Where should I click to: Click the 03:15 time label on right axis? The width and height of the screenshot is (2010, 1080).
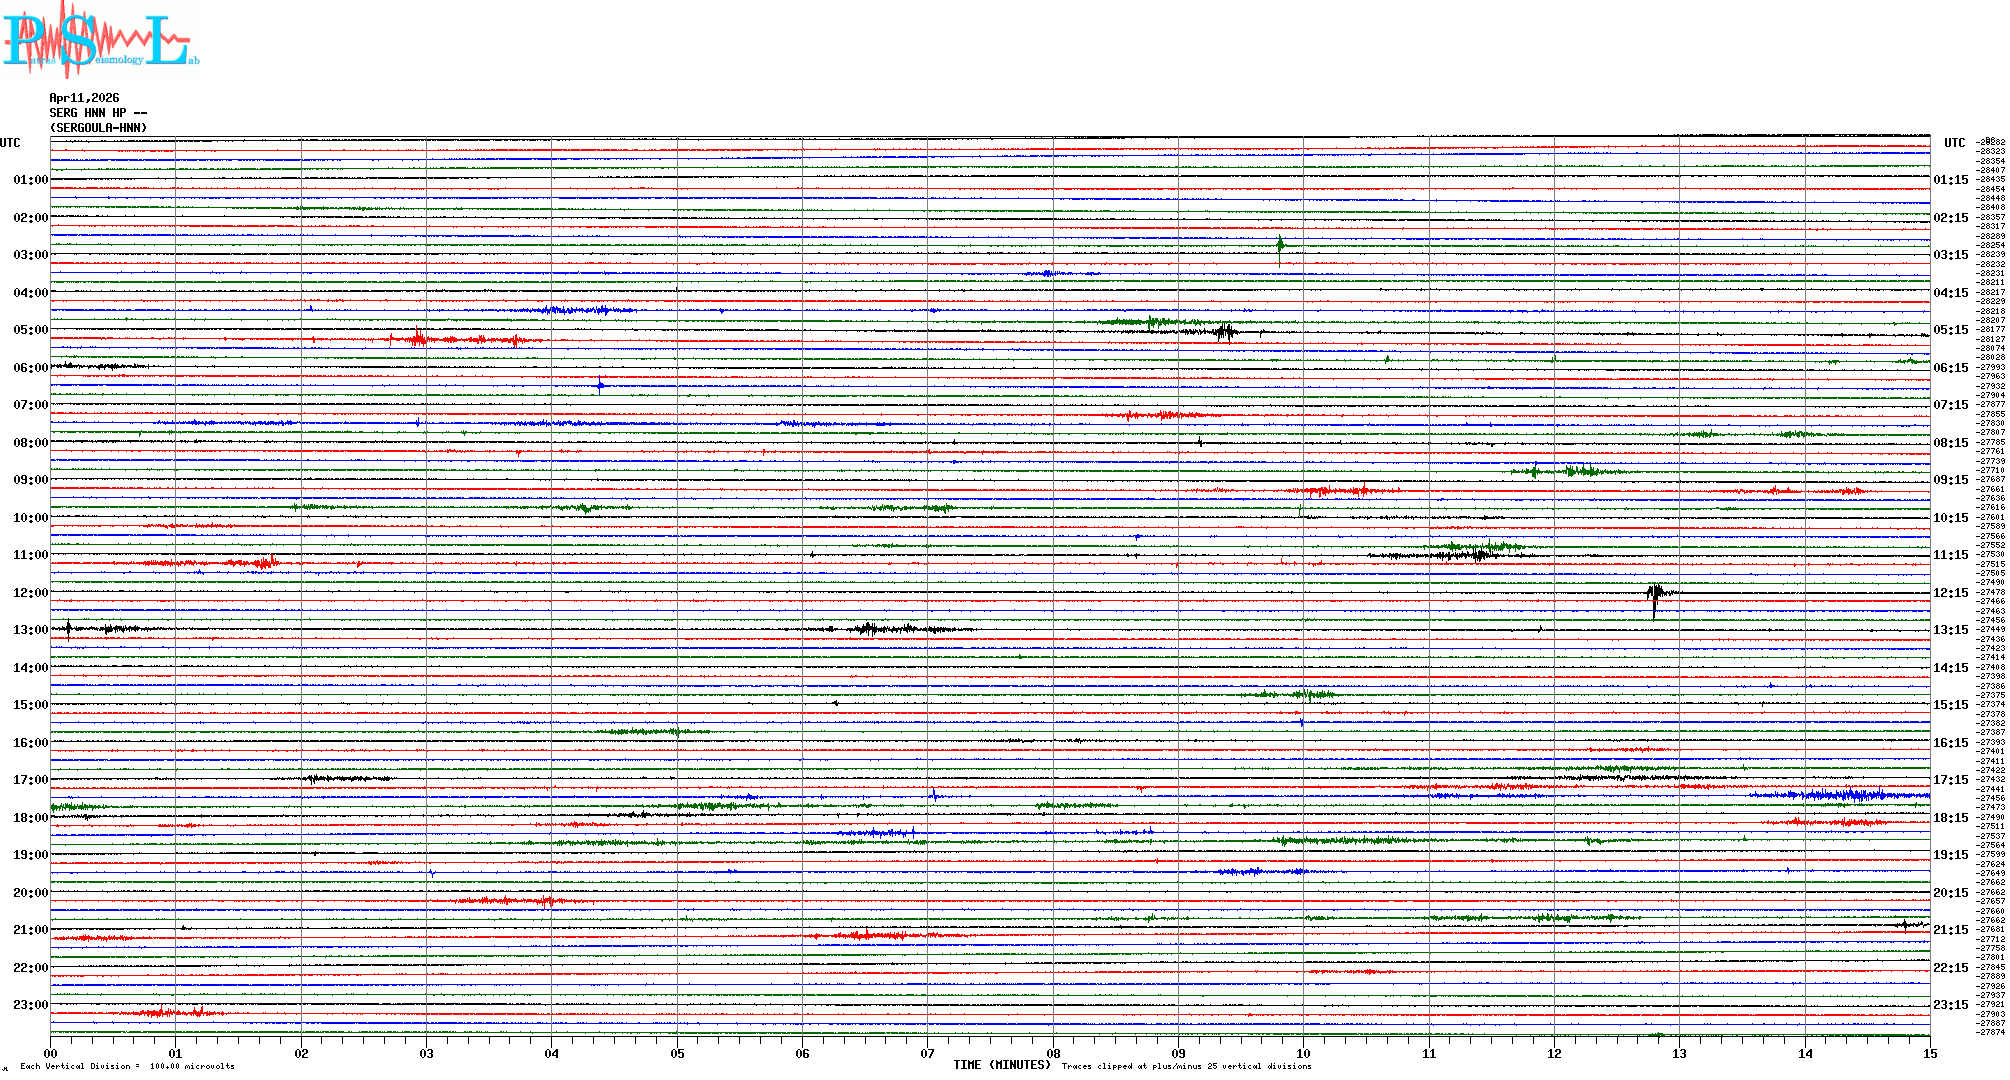(x=1950, y=255)
